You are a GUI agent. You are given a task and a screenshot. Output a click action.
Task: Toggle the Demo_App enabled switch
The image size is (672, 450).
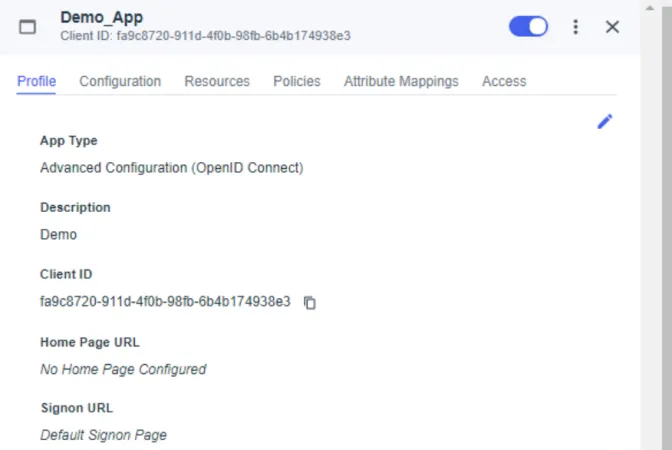pos(528,27)
